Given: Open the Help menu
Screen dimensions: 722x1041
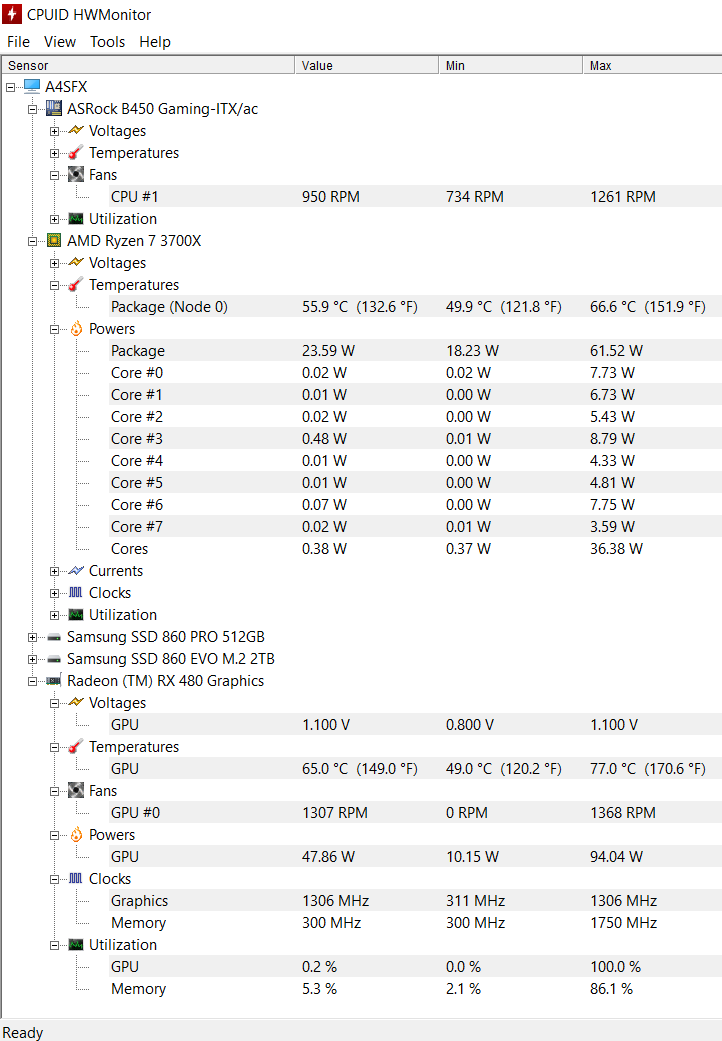Looking at the screenshot, I should pos(155,42).
